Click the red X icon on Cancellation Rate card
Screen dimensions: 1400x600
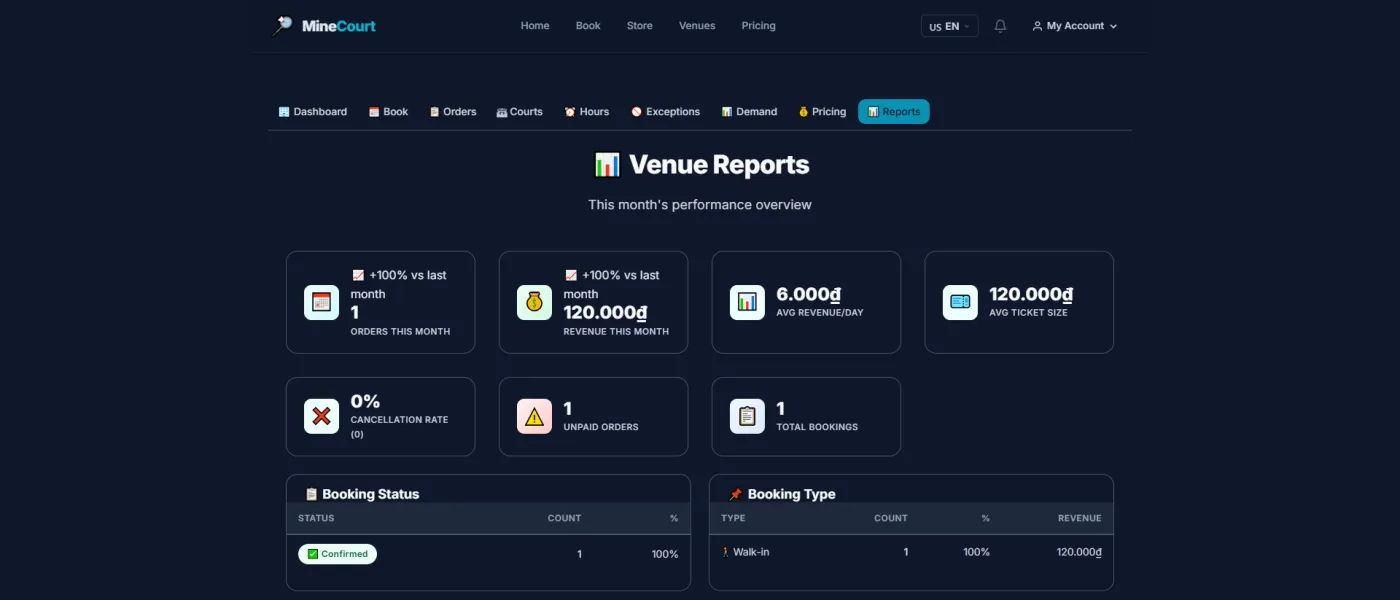[321, 416]
